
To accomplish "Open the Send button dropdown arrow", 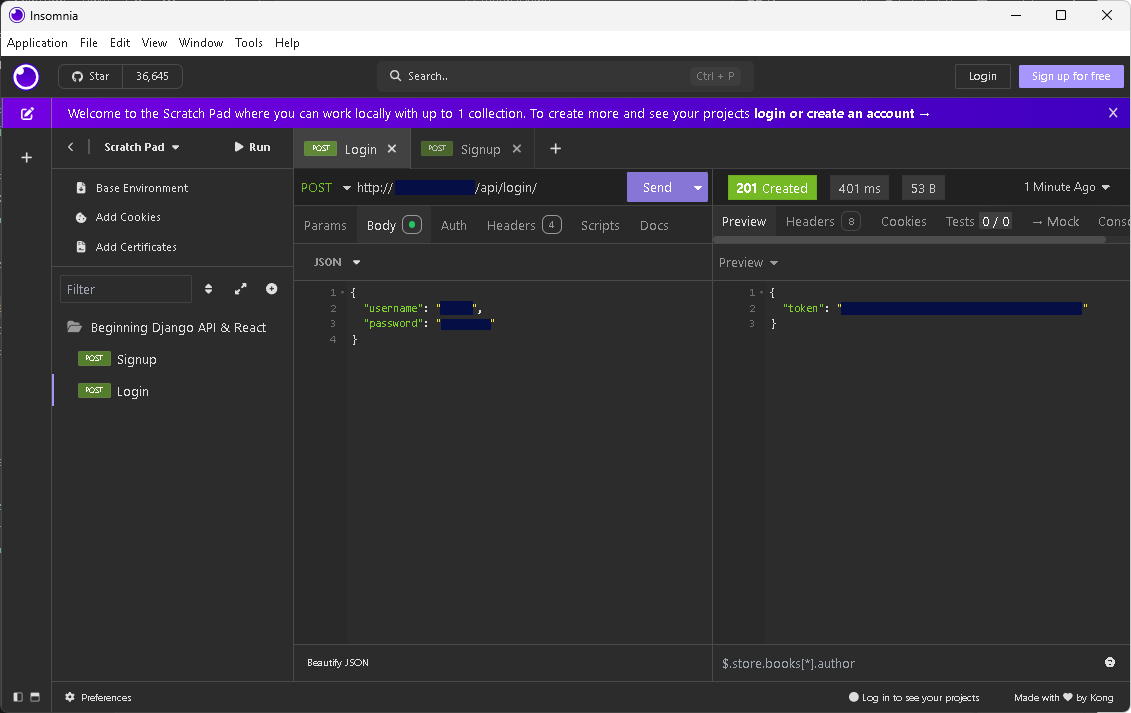I will [697, 187].
